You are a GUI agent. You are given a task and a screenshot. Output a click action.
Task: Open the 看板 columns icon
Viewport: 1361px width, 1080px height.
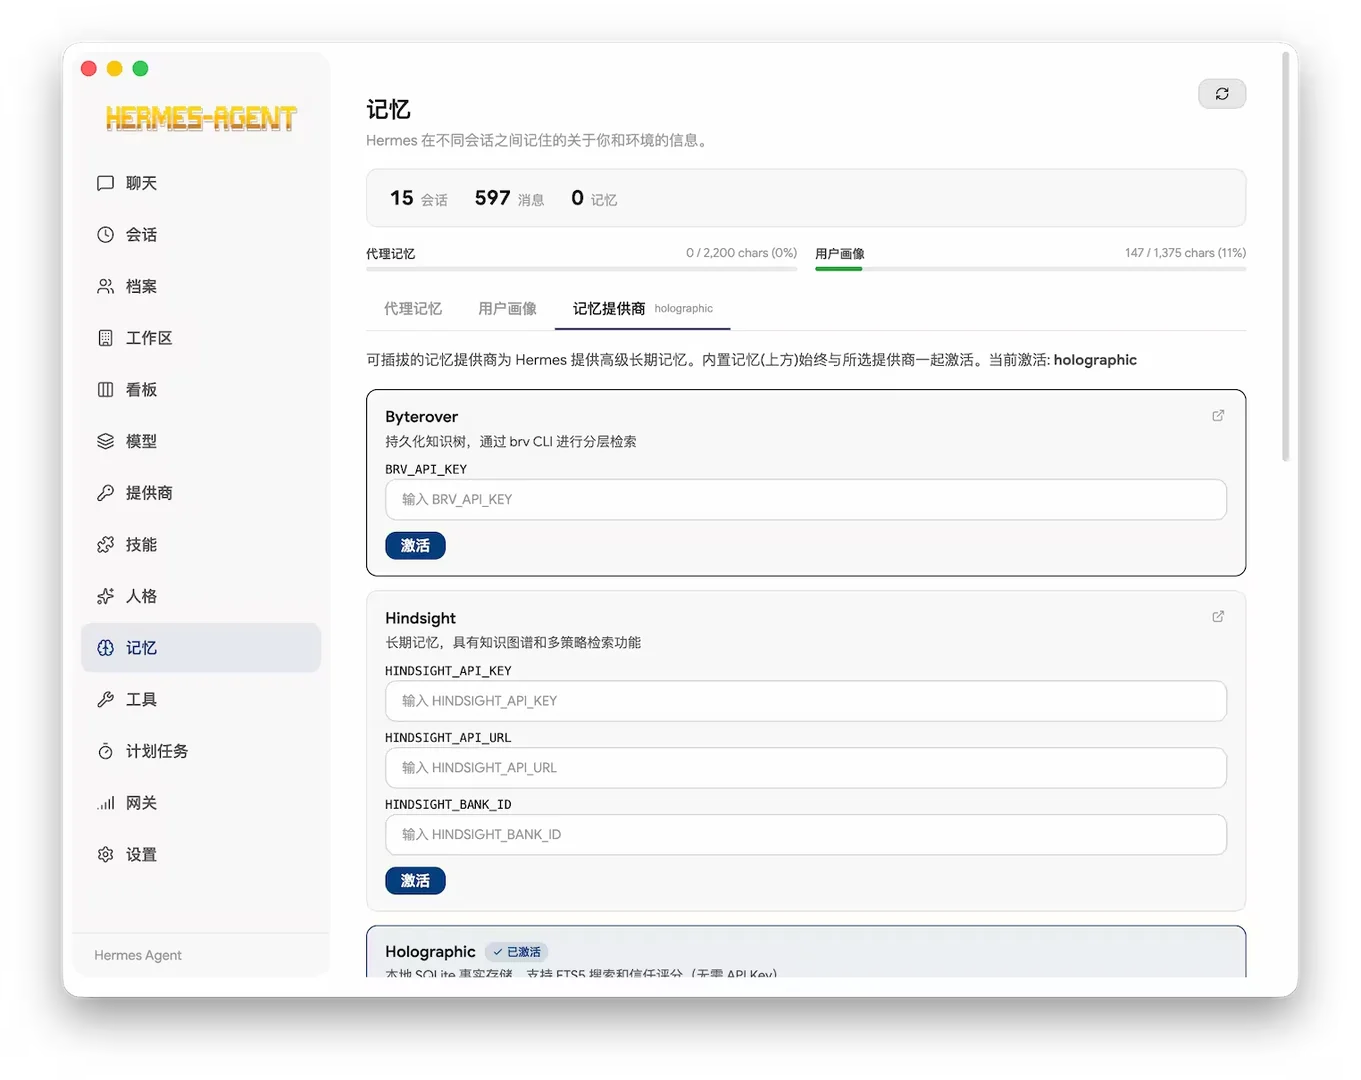[x=105, y=390]
